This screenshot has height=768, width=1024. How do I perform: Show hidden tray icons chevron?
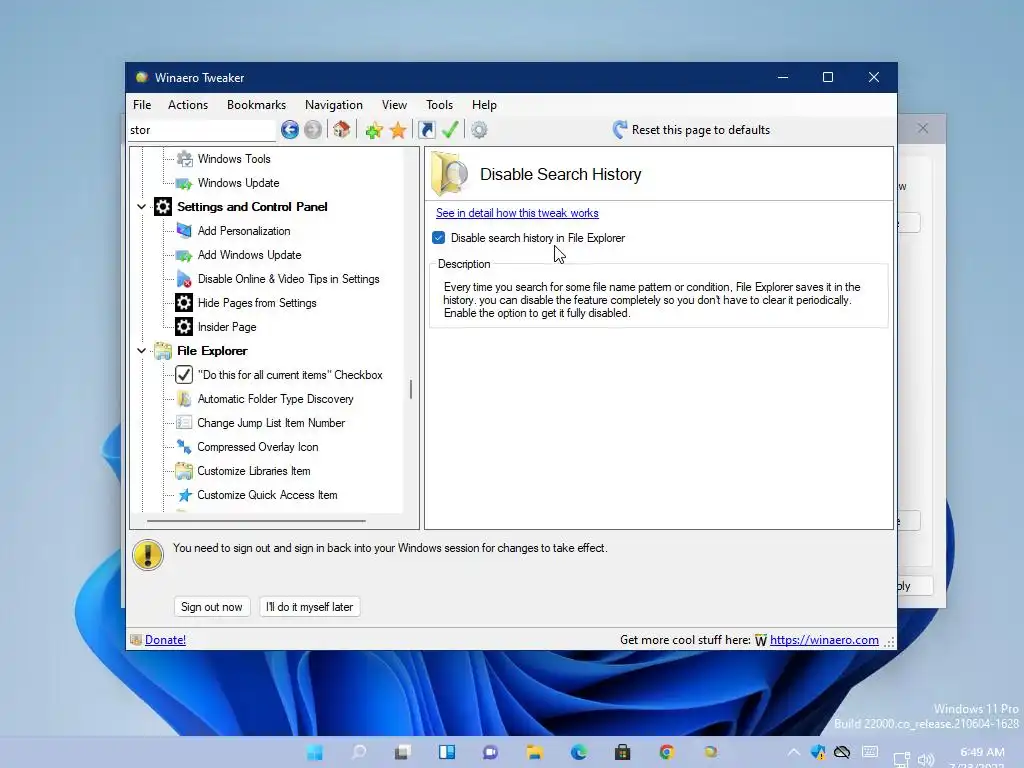point(793,752)
